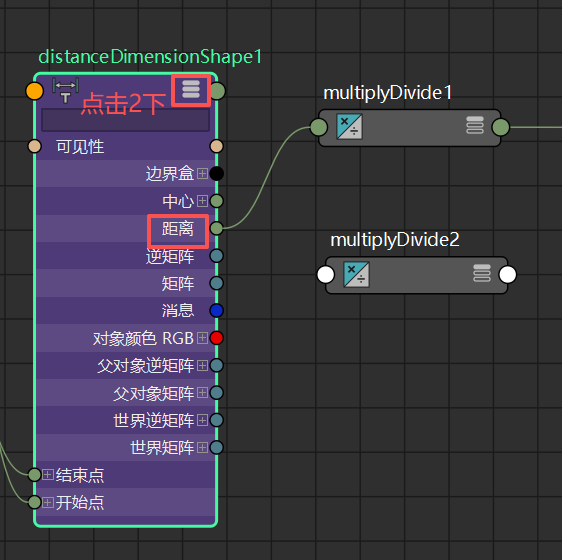This screenshot has height=560, width=562.
Task: Click the 父对象矩阵 output port
Action: [x=216, y=393]
